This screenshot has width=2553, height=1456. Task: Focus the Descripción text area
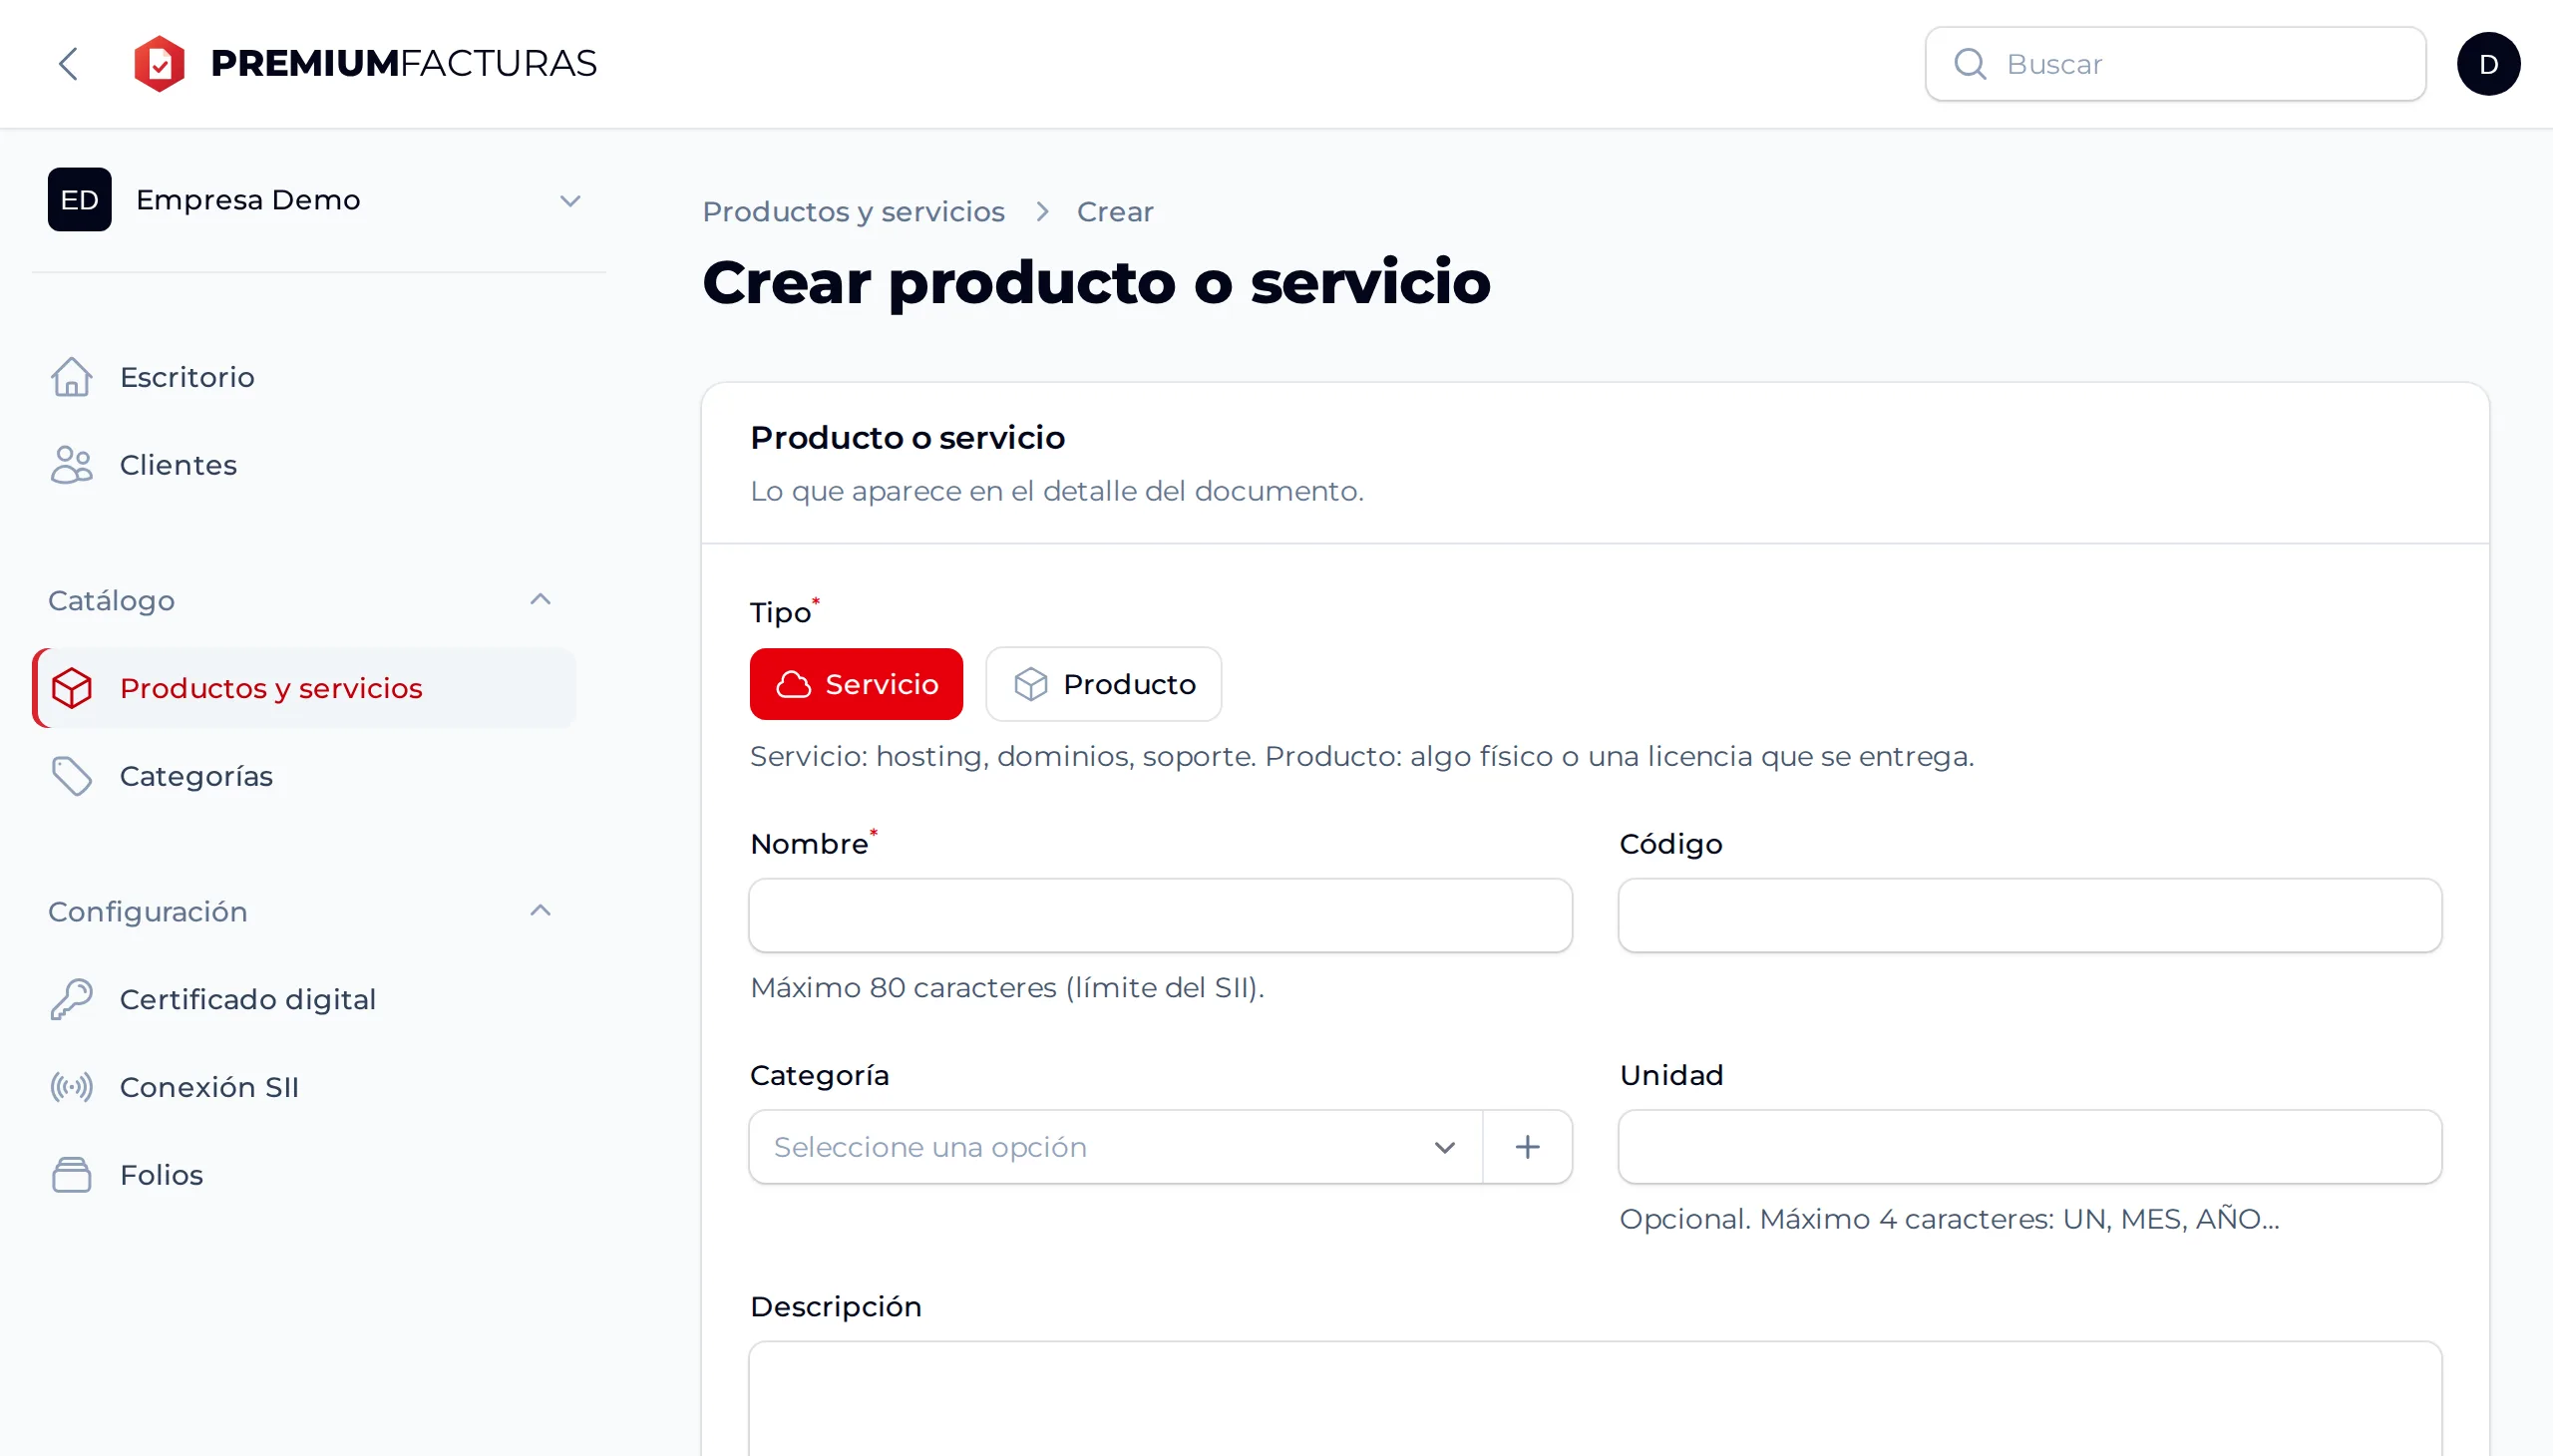tap(1595, 1399)
